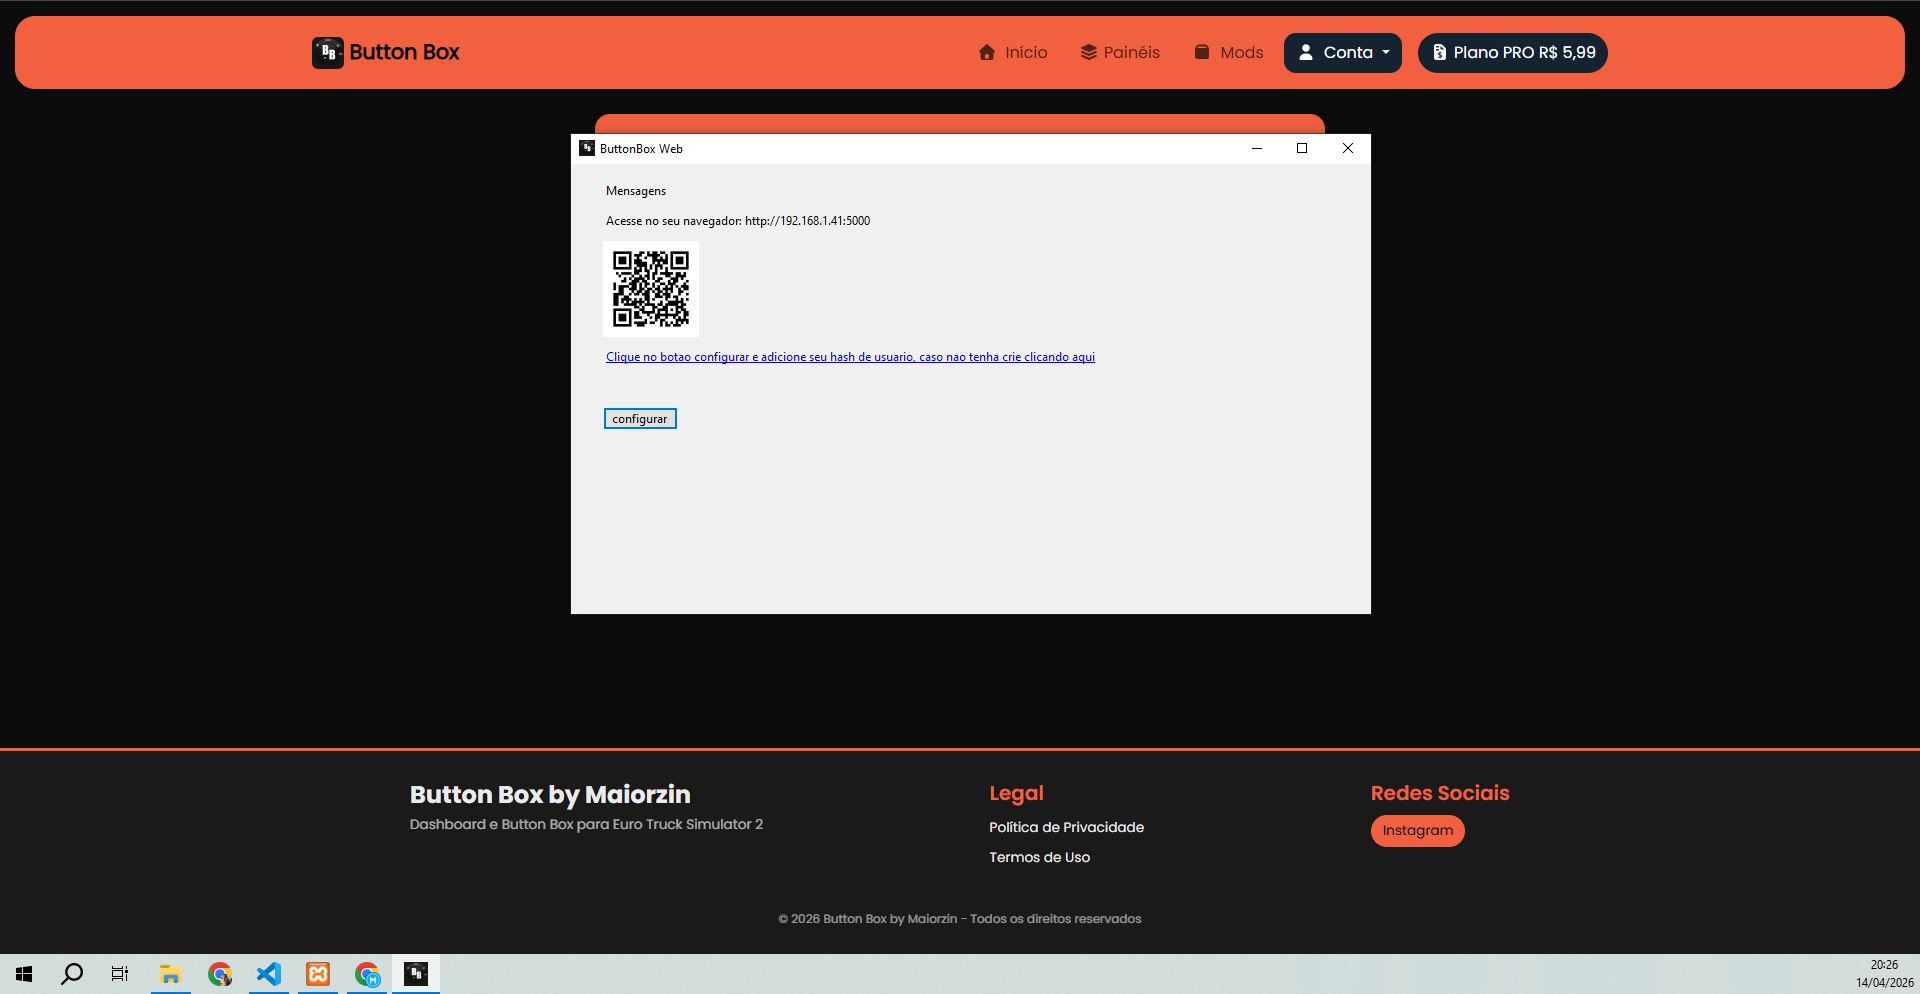
Task: Open the Termos de Uso link
Action: [x=1039, y=857]
